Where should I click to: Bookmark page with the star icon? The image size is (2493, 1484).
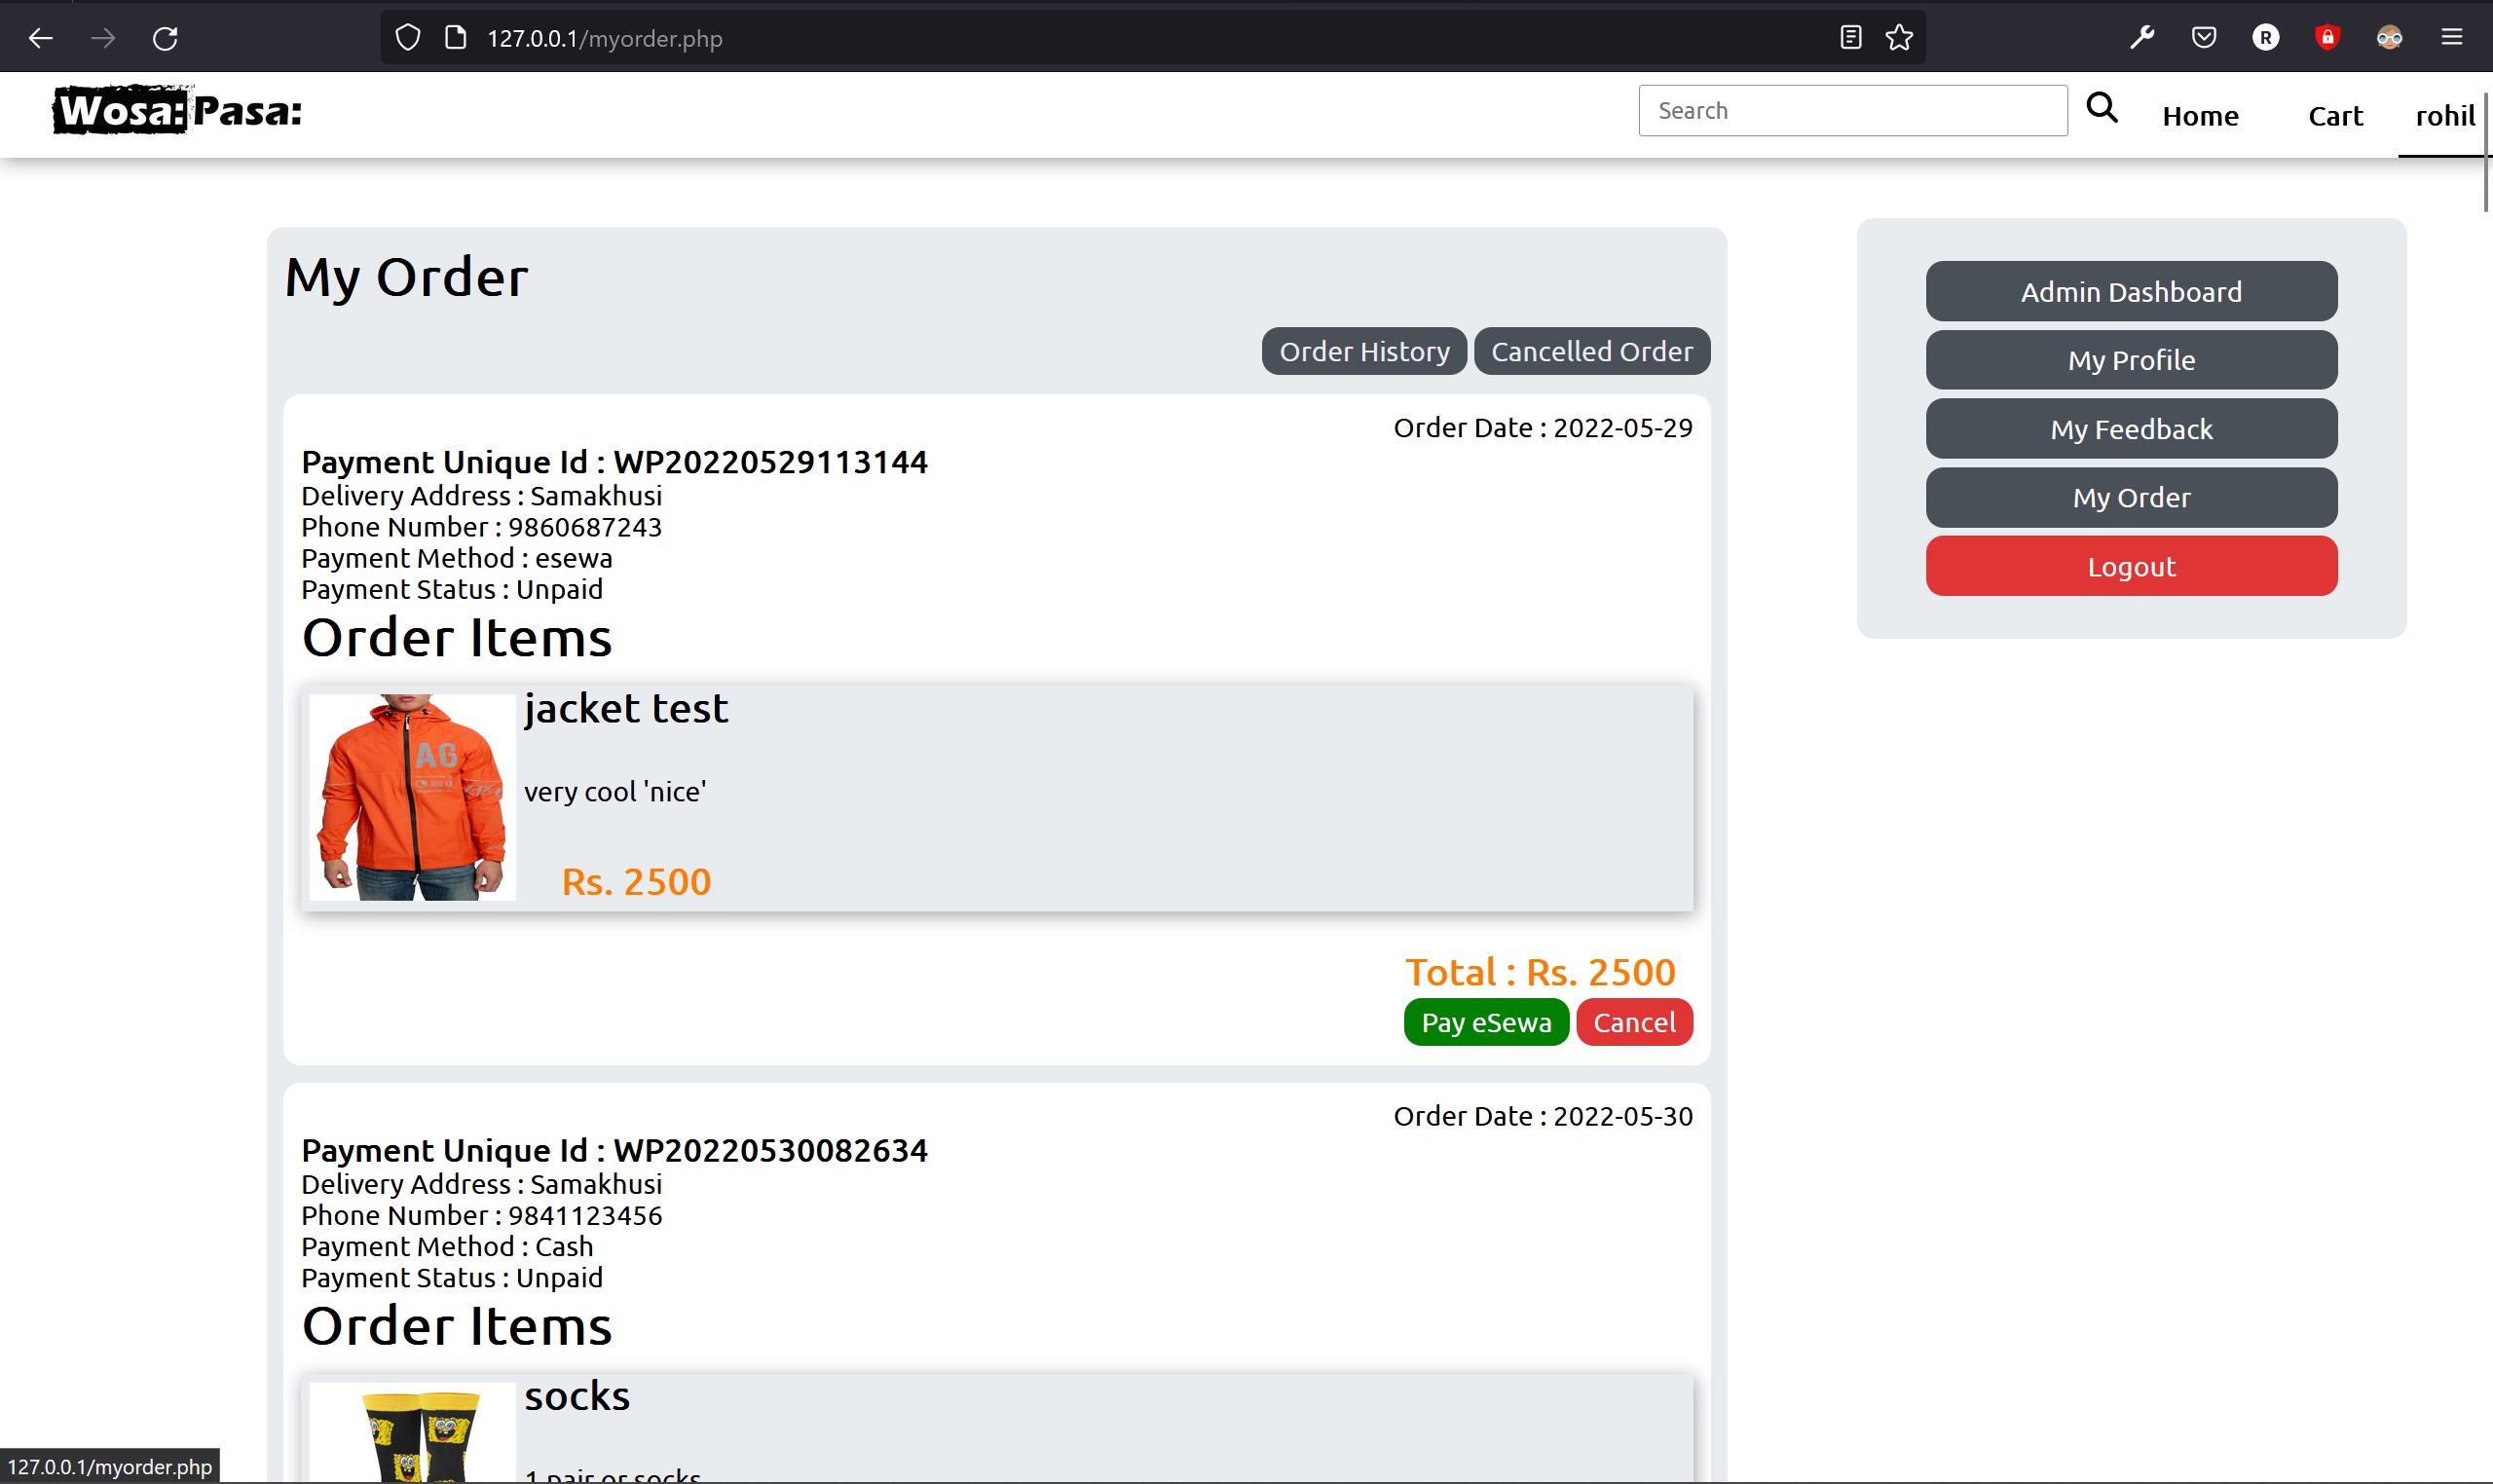pyautogui.click(x=1898, y=38)
